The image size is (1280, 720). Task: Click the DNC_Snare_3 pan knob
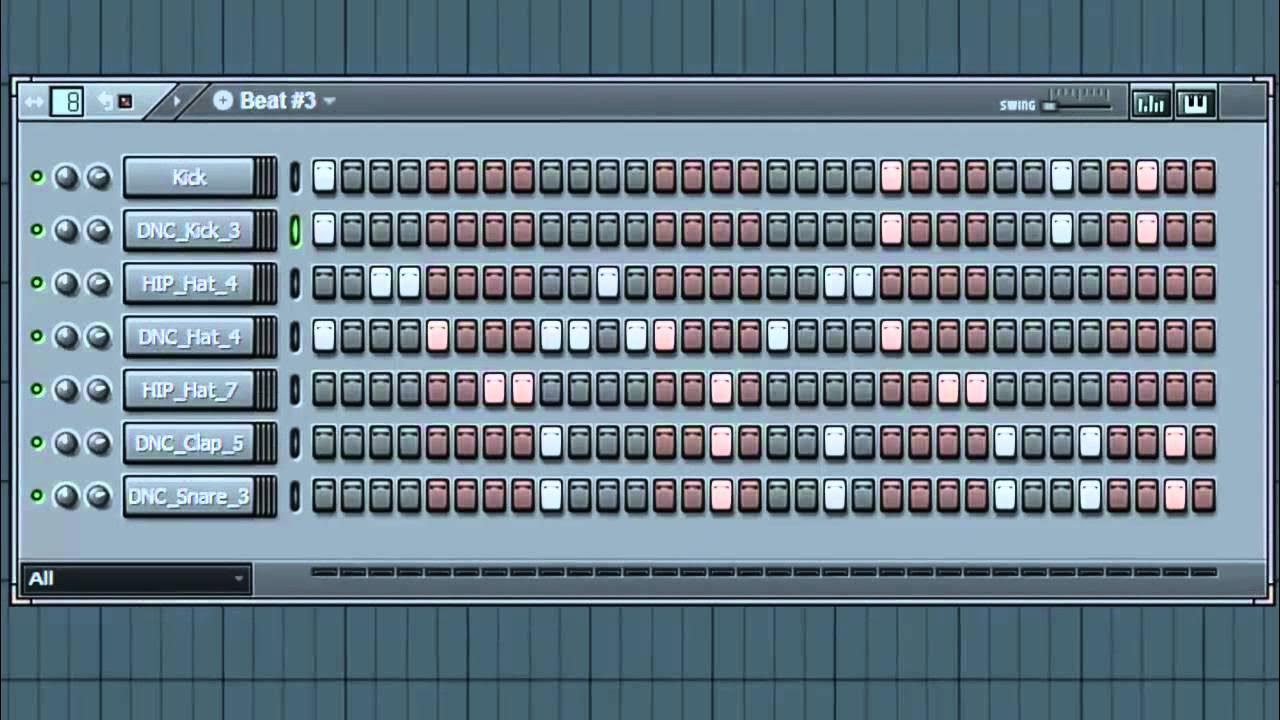click(66, 495)
